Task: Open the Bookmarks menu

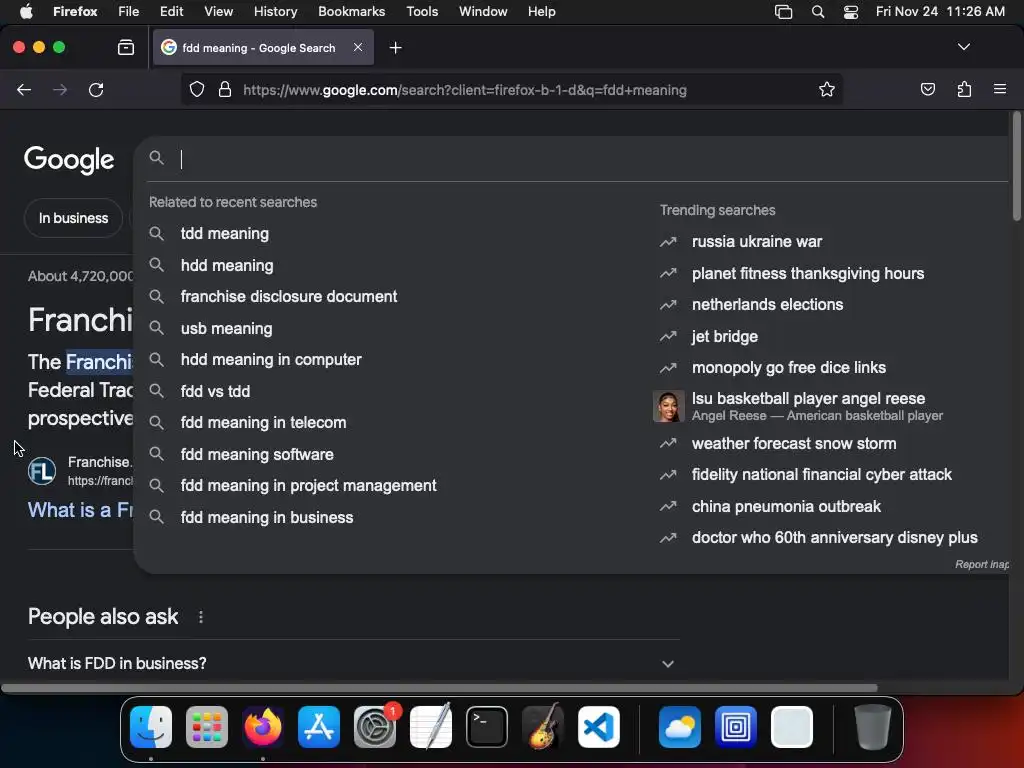Action: point(351,12)
